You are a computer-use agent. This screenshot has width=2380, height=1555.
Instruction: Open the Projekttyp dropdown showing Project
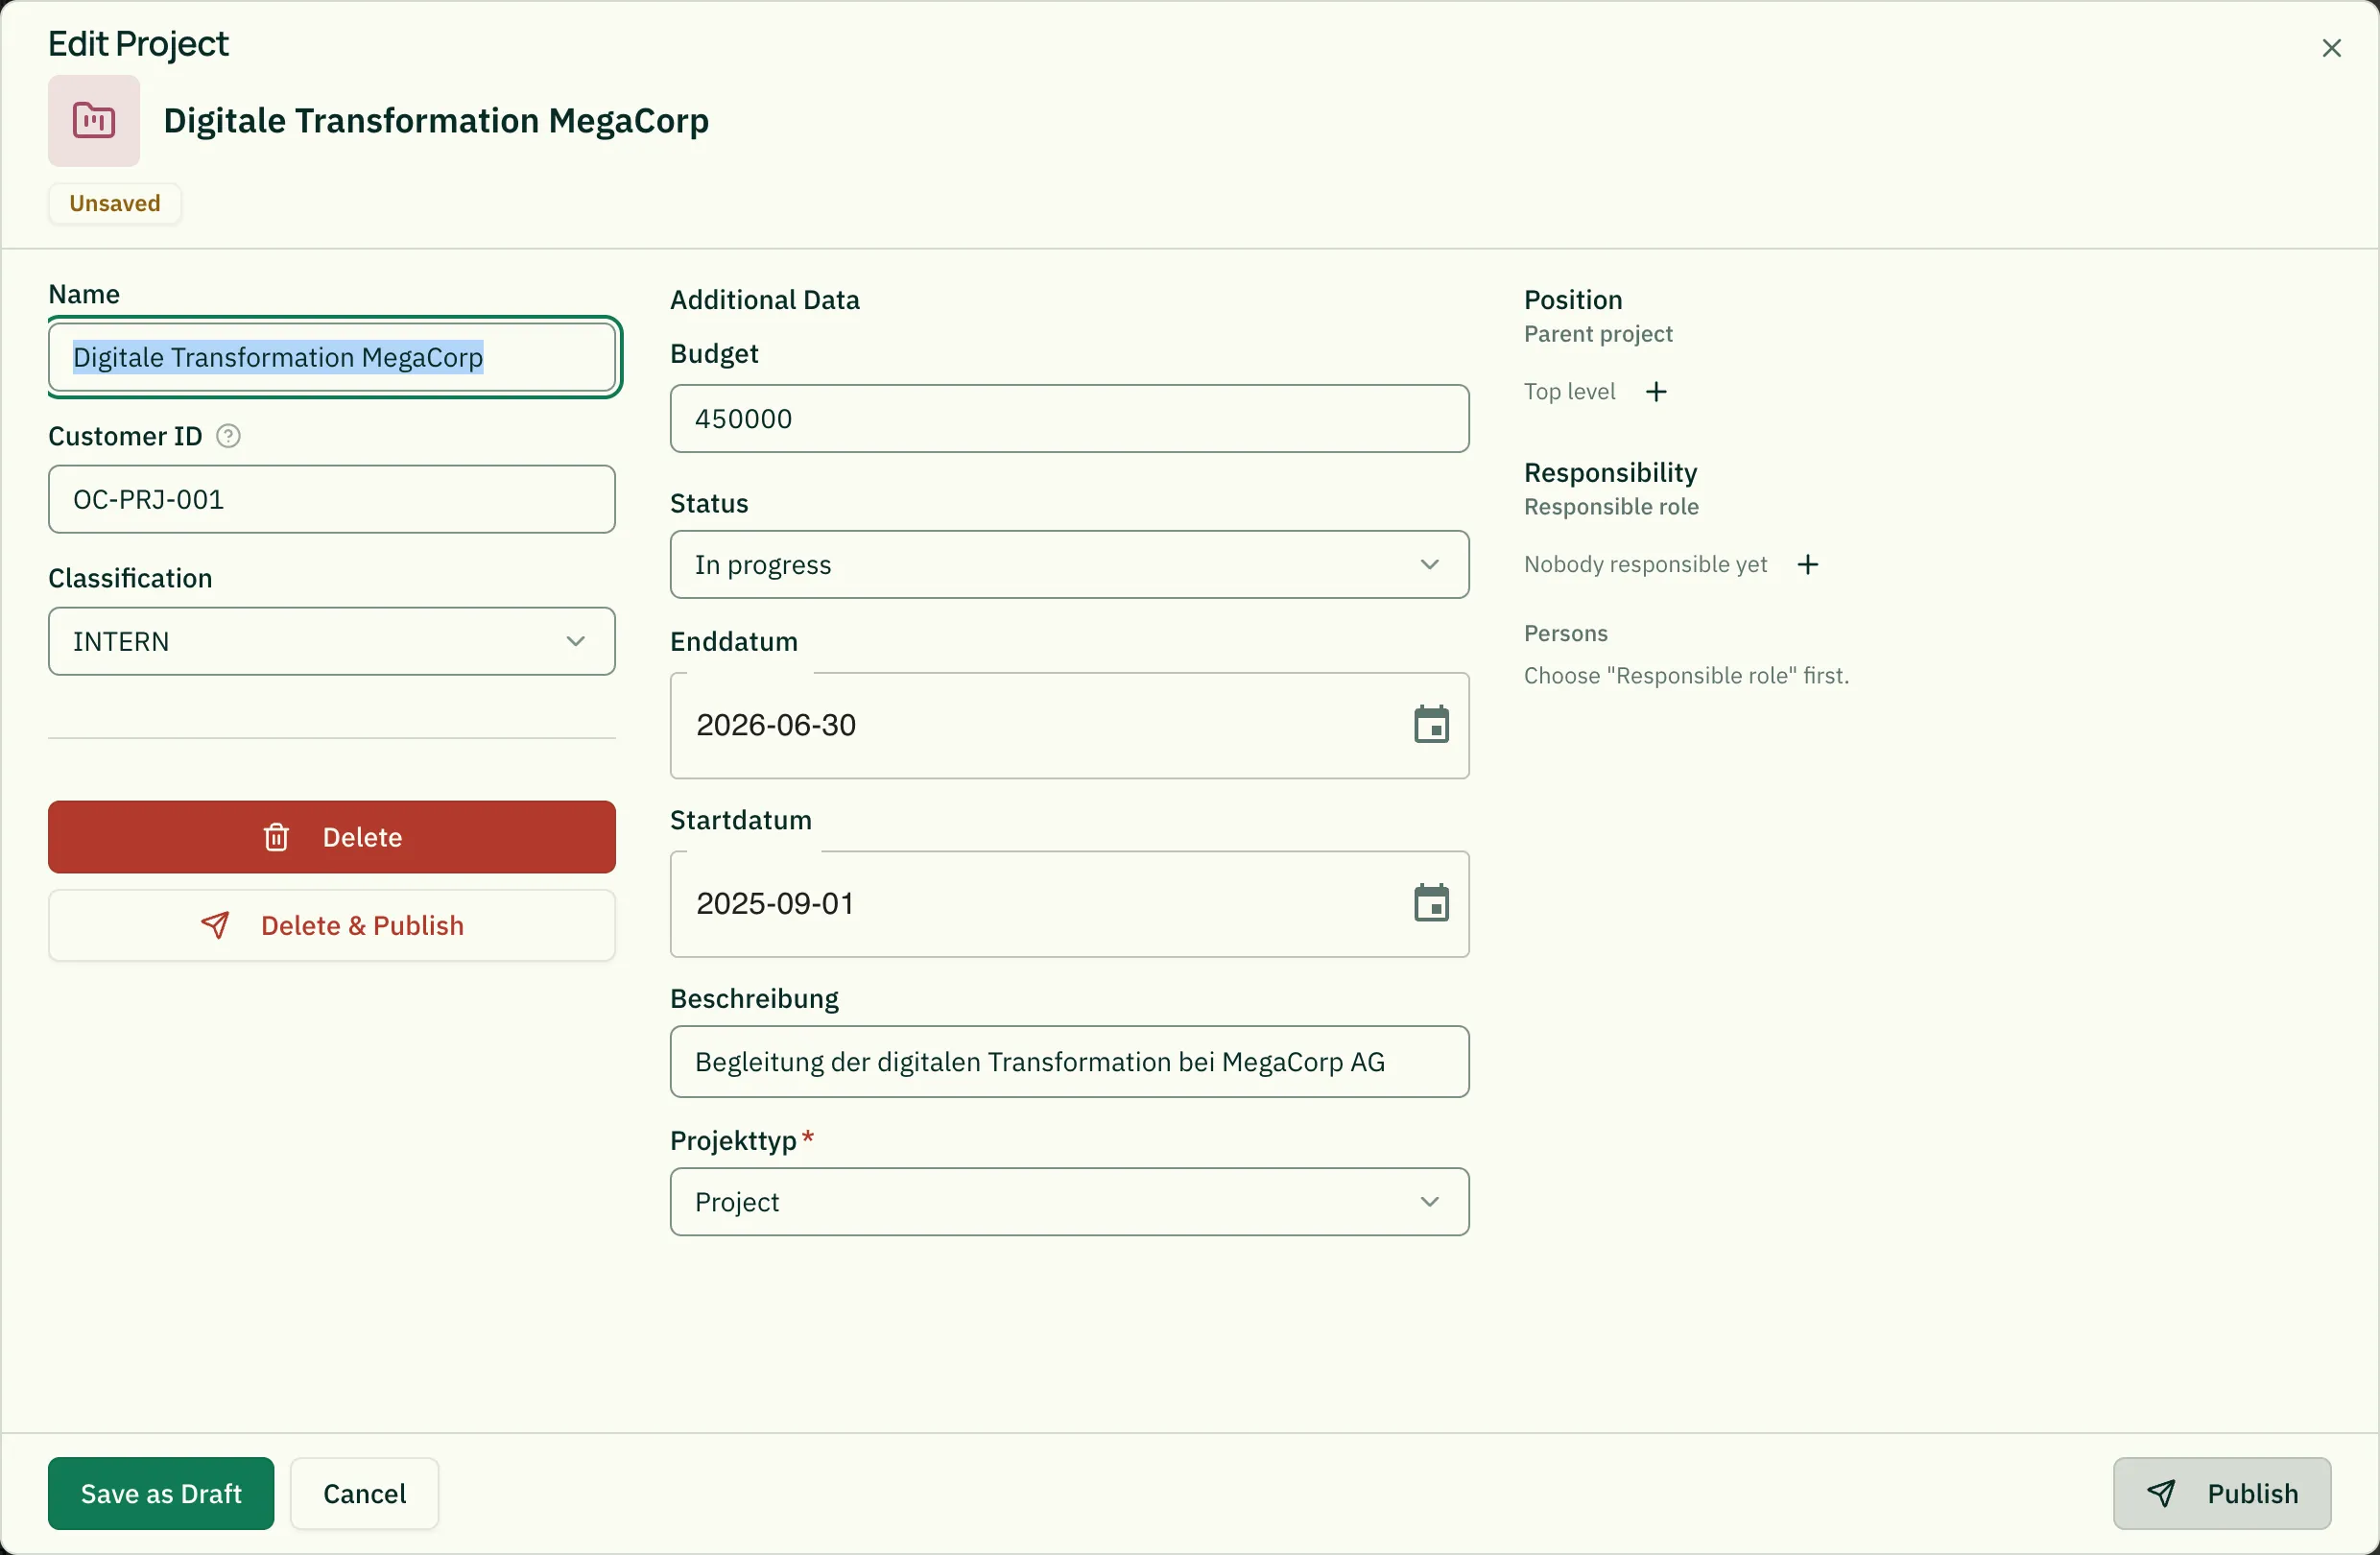(1069, 1202)
